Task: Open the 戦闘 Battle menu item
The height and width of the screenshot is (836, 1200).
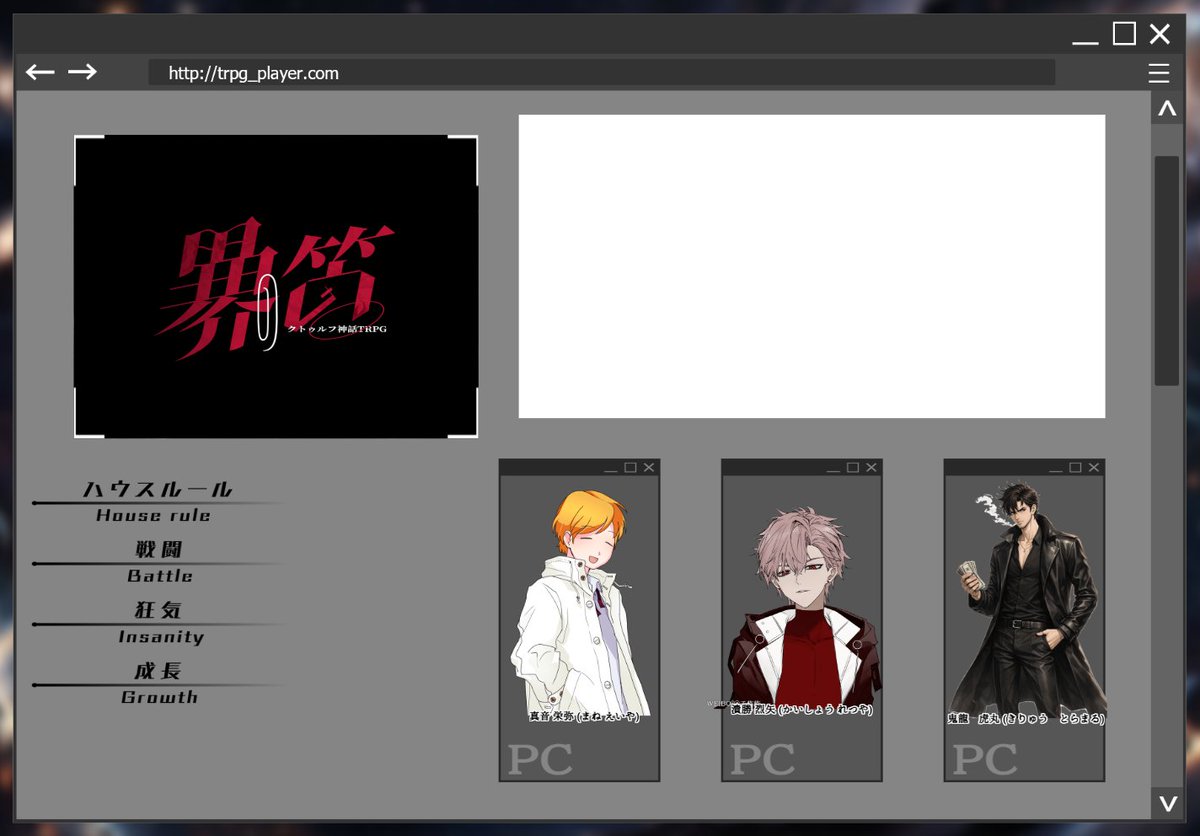Action: click(157, 562)
